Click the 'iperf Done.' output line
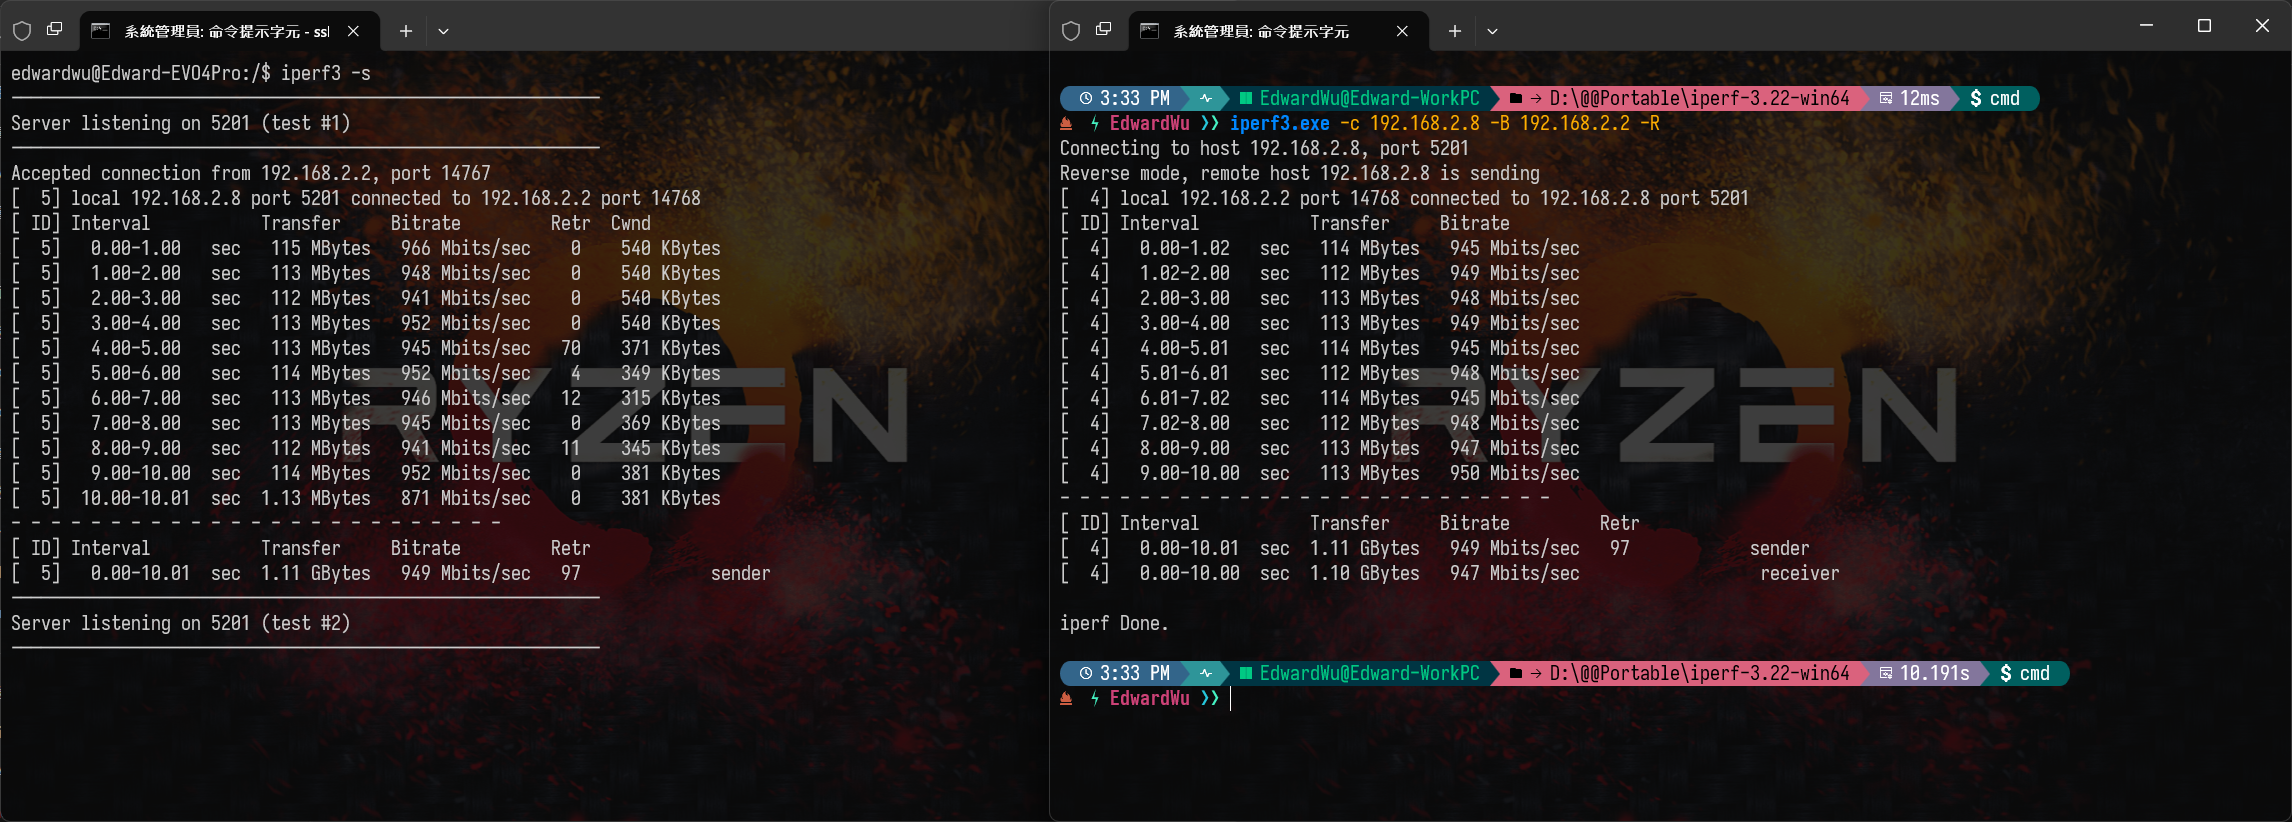2292x822 pixels. (x=1114, y=623)
